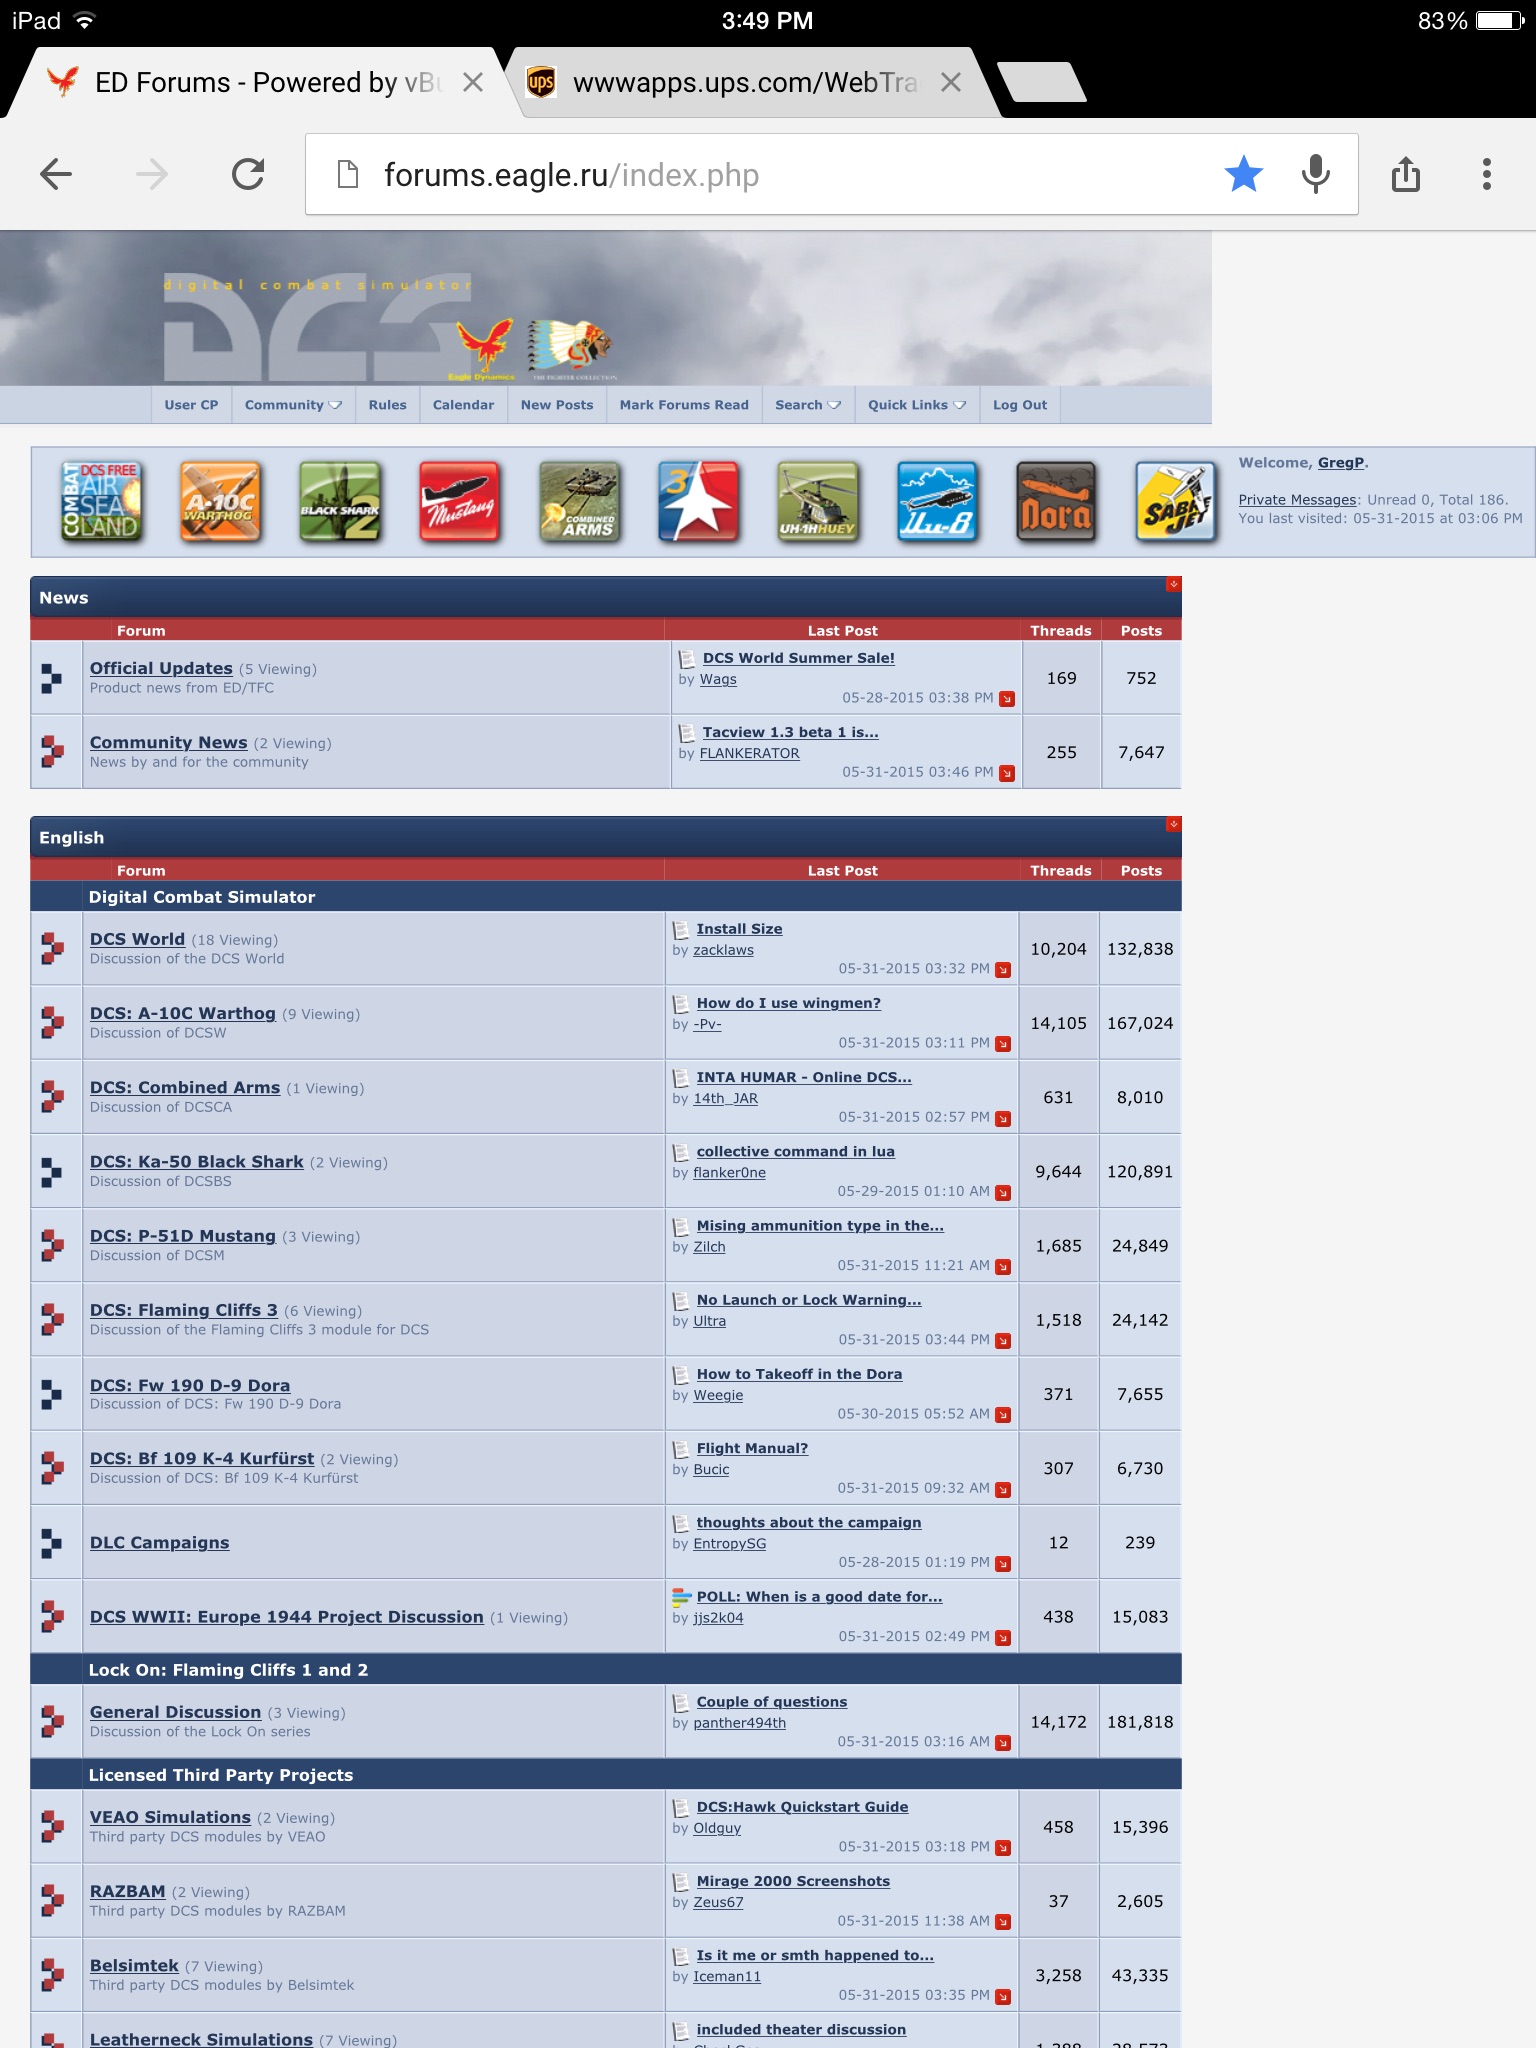Open VEAO Simulations forum
Image resolution: width=1536 pixels, height=2048 pixels.
tap(170, 1817)
